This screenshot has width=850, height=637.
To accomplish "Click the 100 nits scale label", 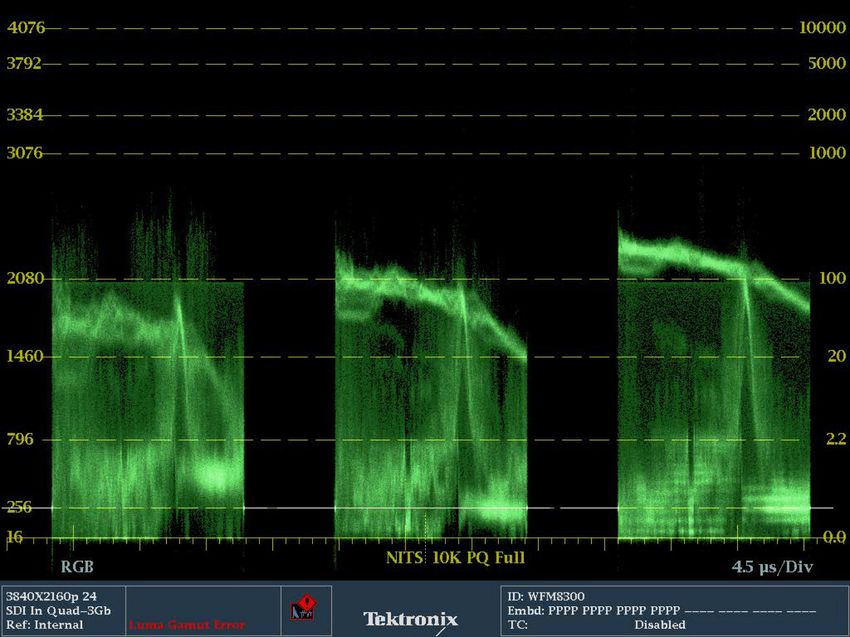I will pyautogui.click(x=832, y=278).
